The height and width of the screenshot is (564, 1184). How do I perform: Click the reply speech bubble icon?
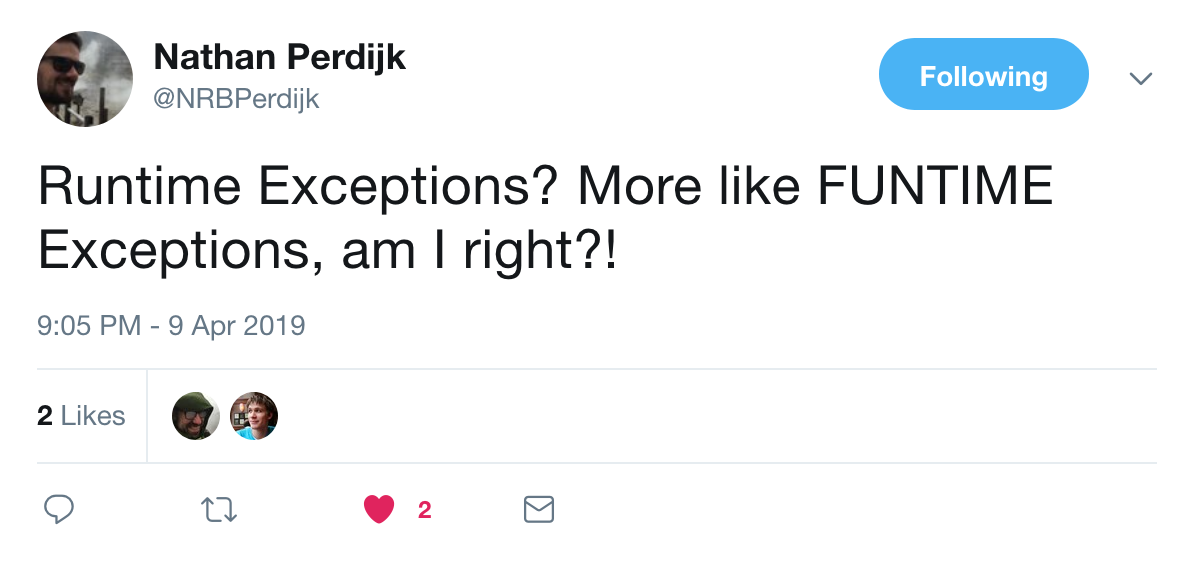coord(59,510)
